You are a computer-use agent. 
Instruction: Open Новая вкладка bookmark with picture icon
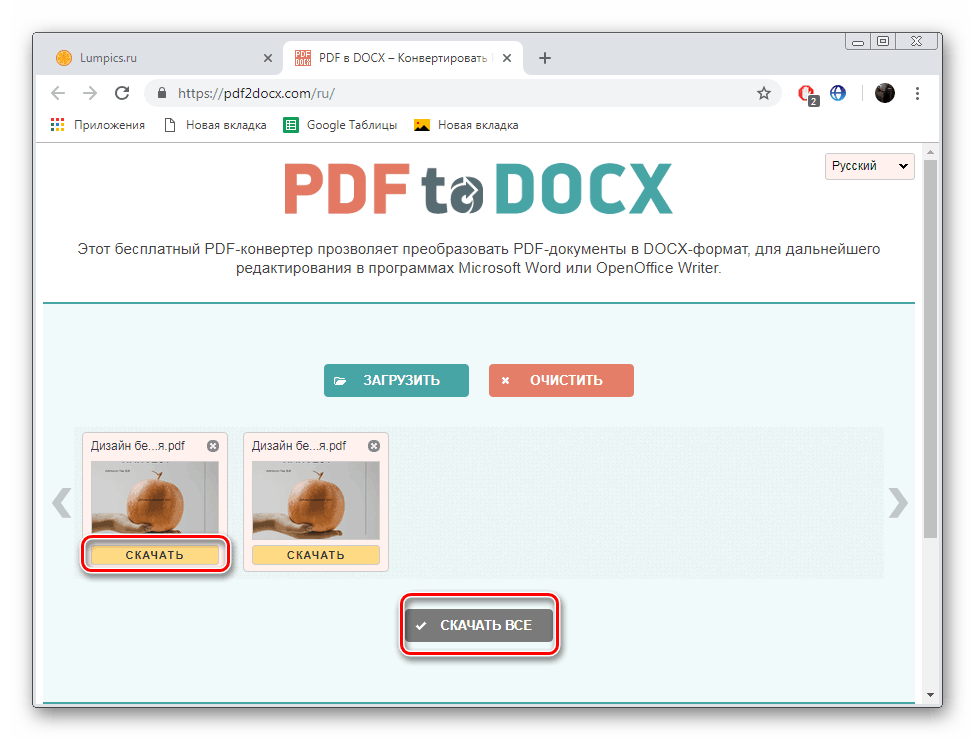[x=466, y=125]
